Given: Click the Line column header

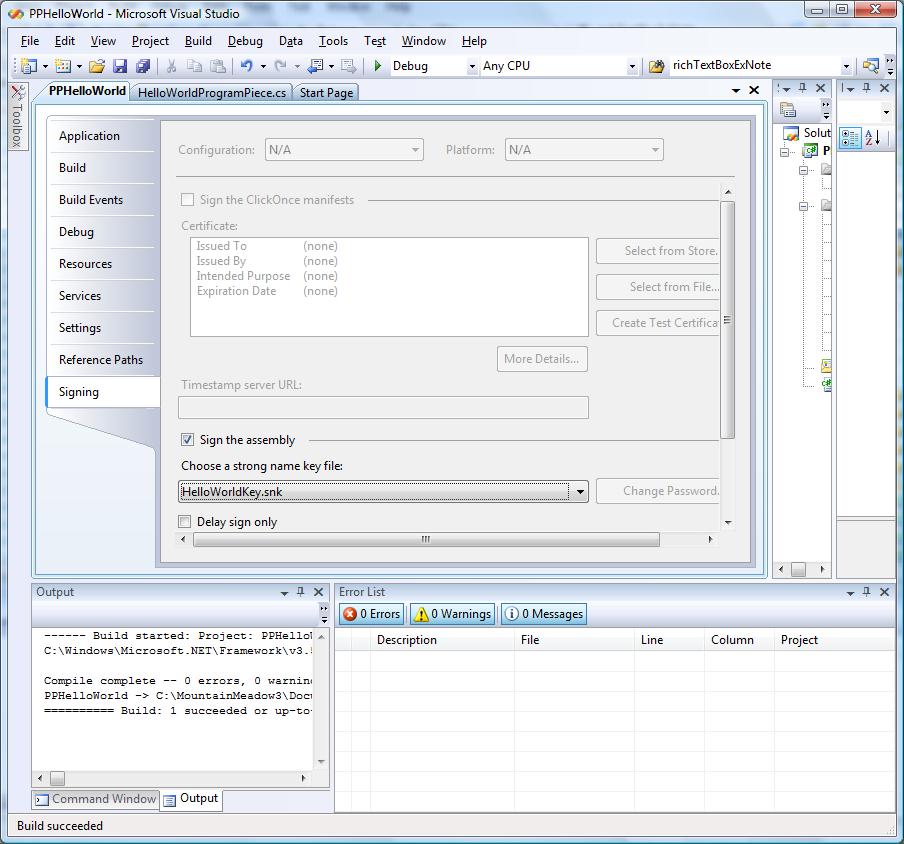Looking at the screenshot, I should (x=669, y=640).
